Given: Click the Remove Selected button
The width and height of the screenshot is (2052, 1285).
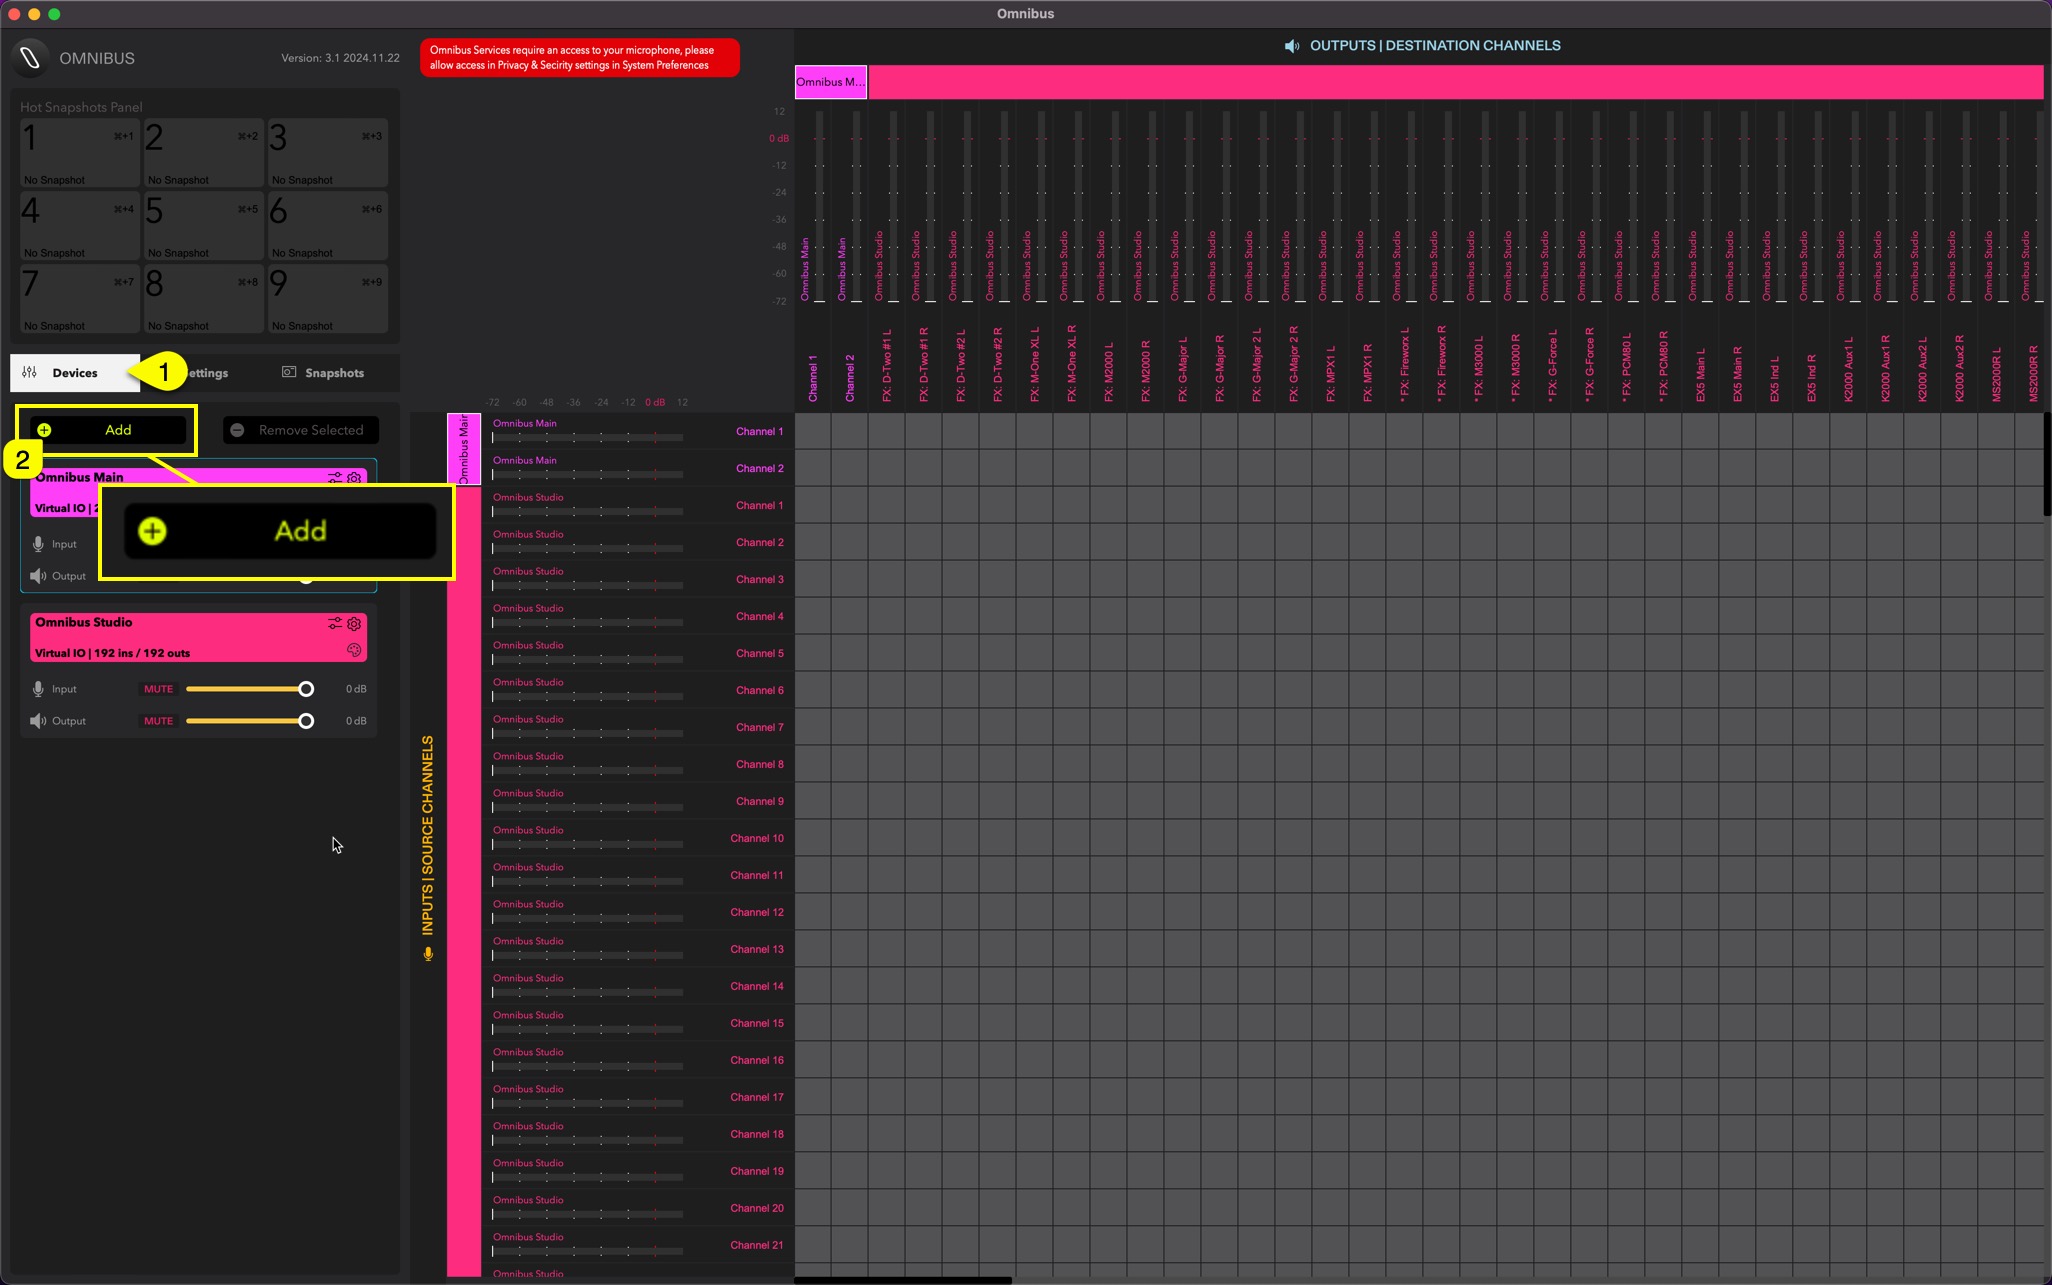Looking at the screenshot, I should [x=300, y=430].
